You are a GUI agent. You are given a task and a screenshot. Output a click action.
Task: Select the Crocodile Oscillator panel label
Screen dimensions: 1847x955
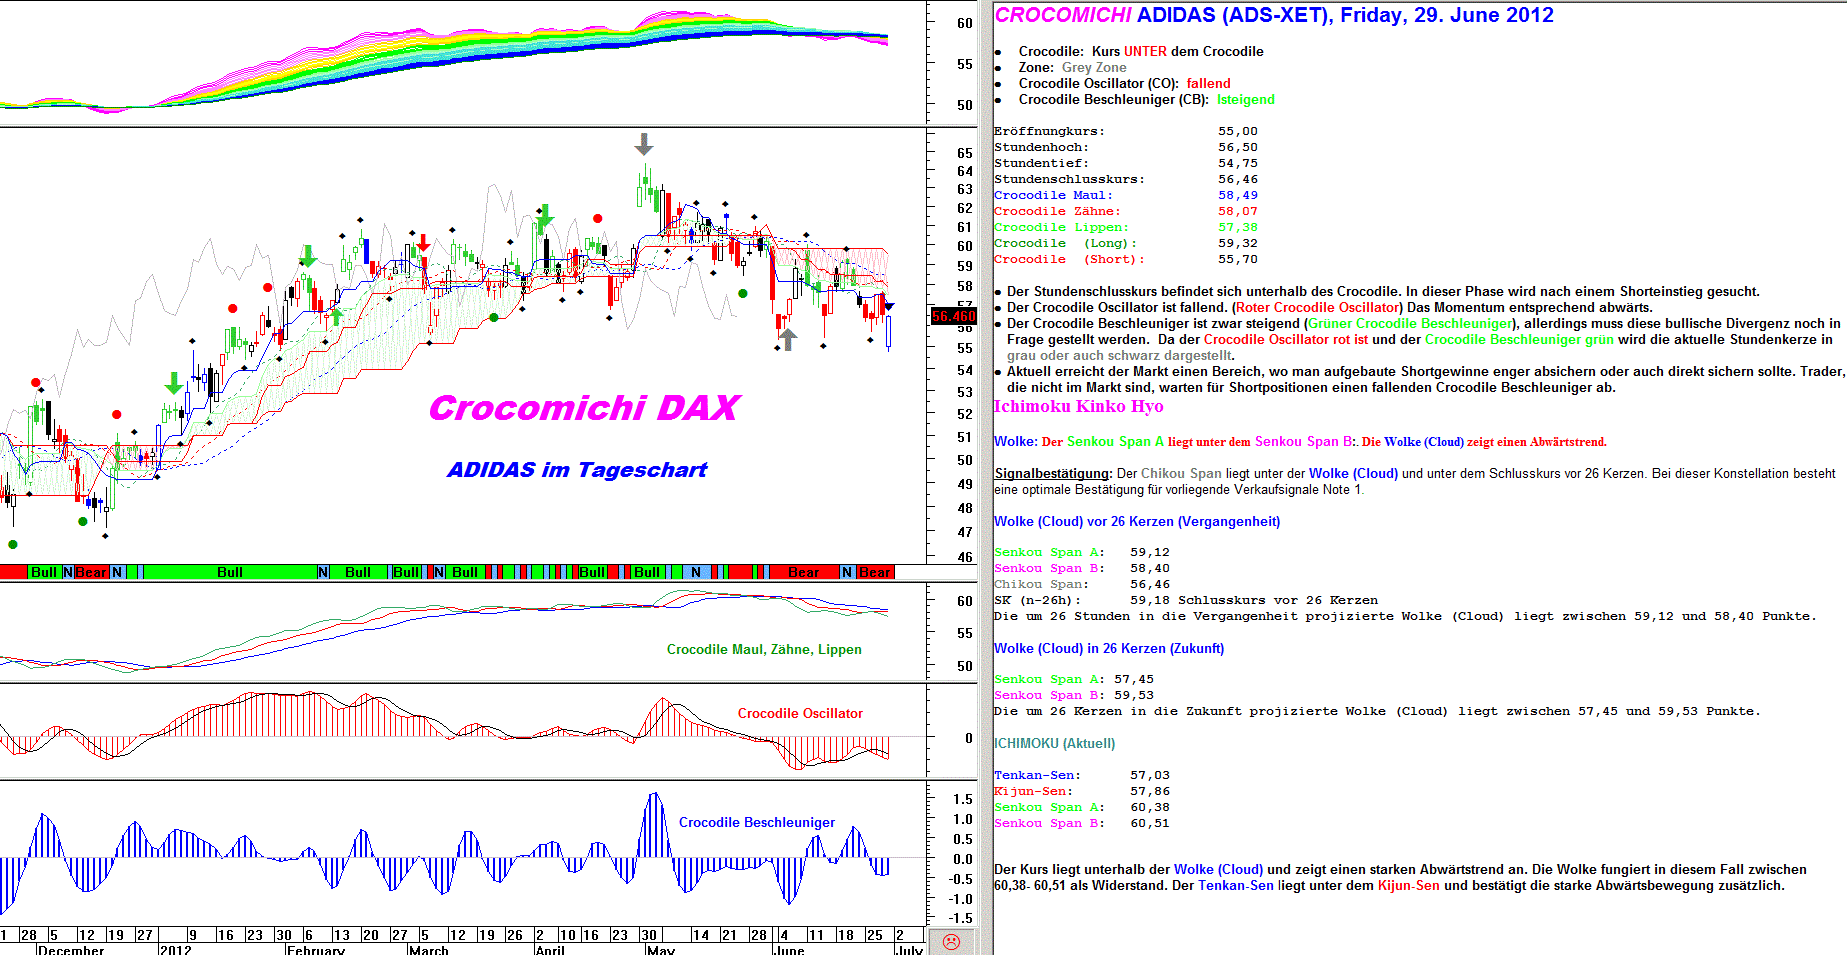(x=800, y=713)
